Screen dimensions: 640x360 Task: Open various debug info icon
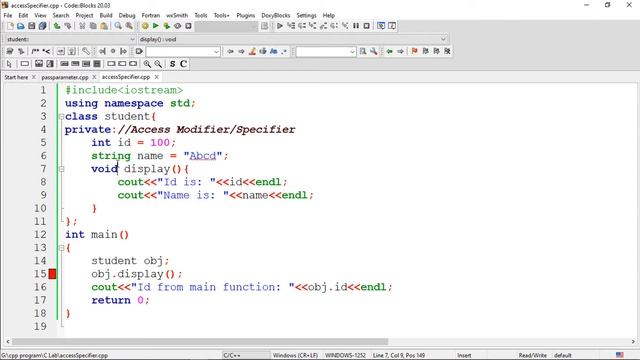tap(392, 26)
